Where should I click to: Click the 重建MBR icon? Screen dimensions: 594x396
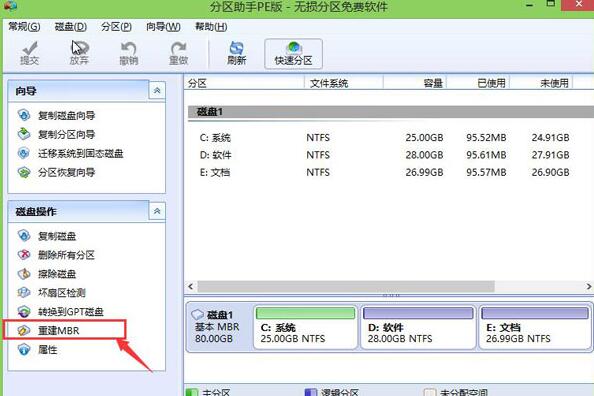click(24, 330)
